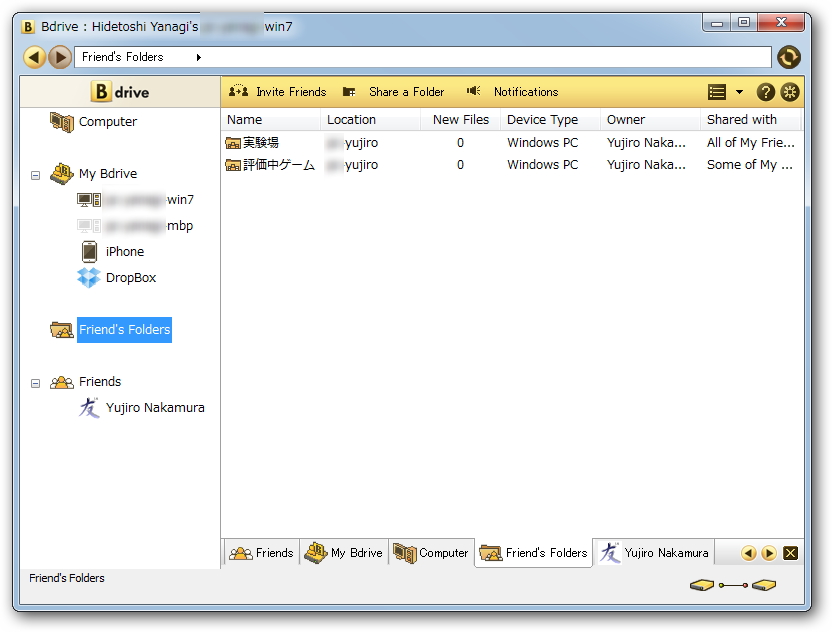Image resolution: width=832 pixels, height=632 pixels.
Task: Click the sync icon at top right
Action: click(x=789, y=57)
